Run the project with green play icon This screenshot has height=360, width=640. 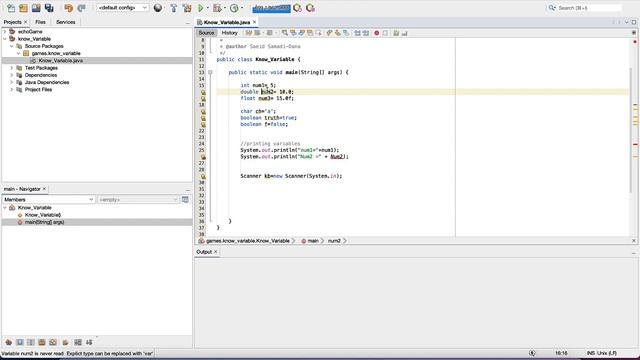200,8
